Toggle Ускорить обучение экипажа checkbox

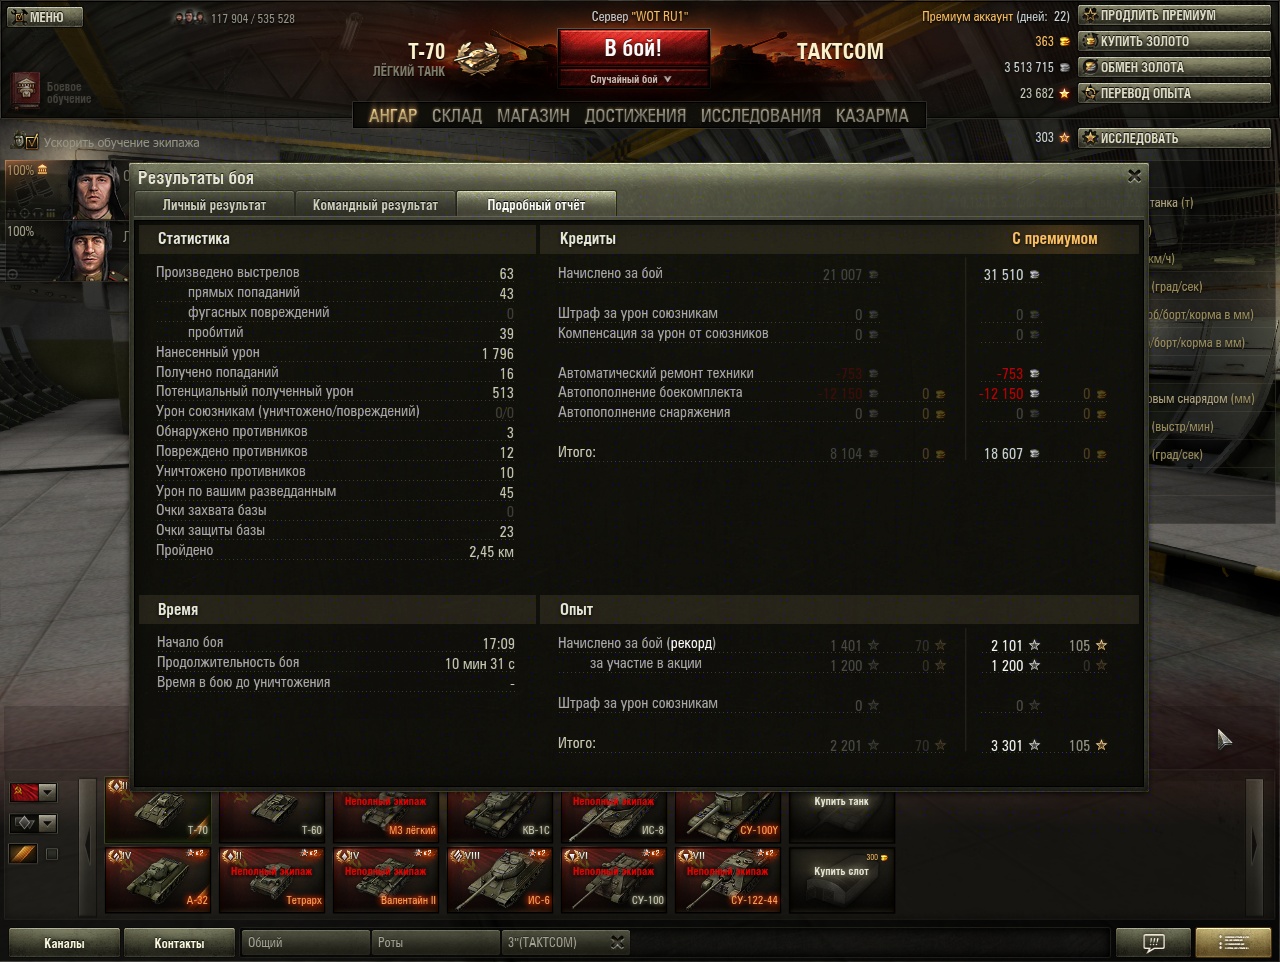pyautogui.click(x=30, y=141)
